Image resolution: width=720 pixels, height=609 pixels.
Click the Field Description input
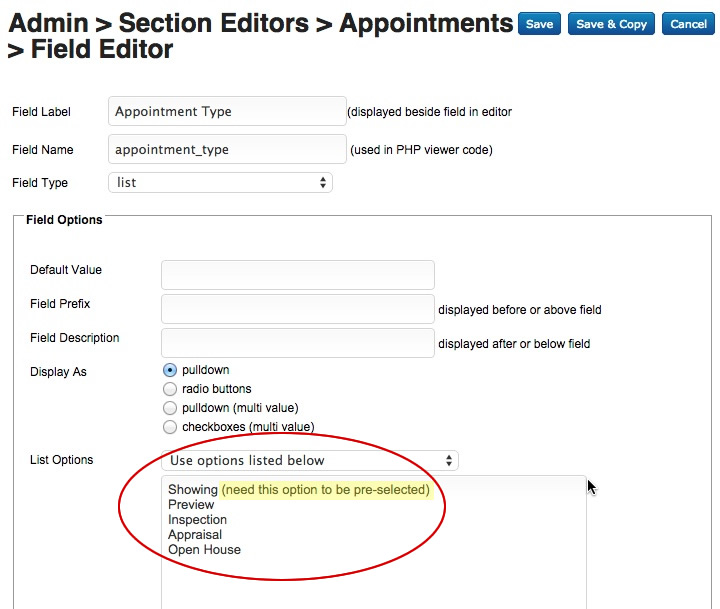tap(297, 343)
